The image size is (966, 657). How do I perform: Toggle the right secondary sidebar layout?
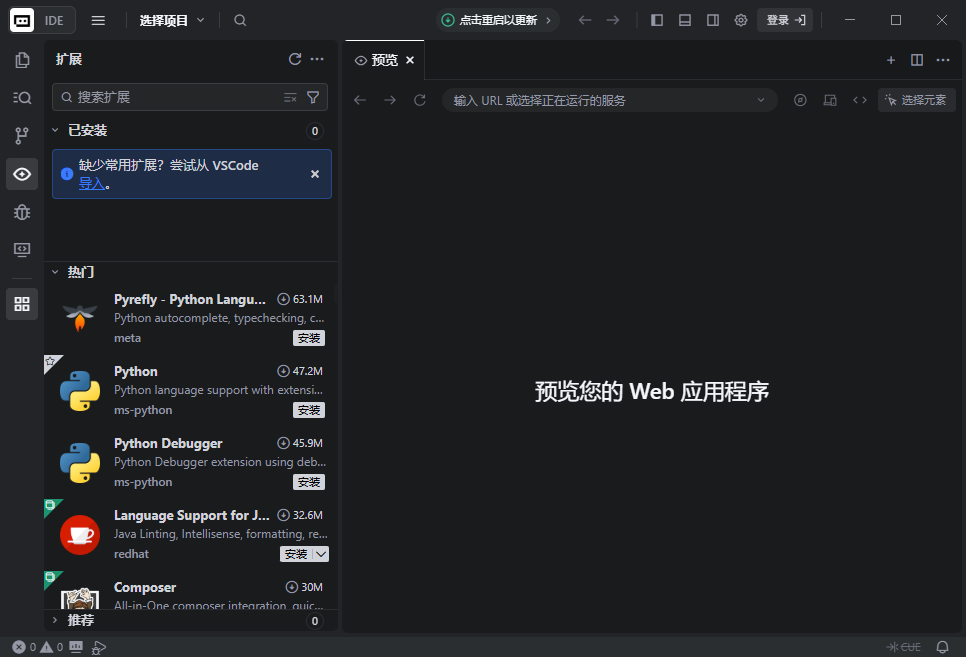[713, 20]
